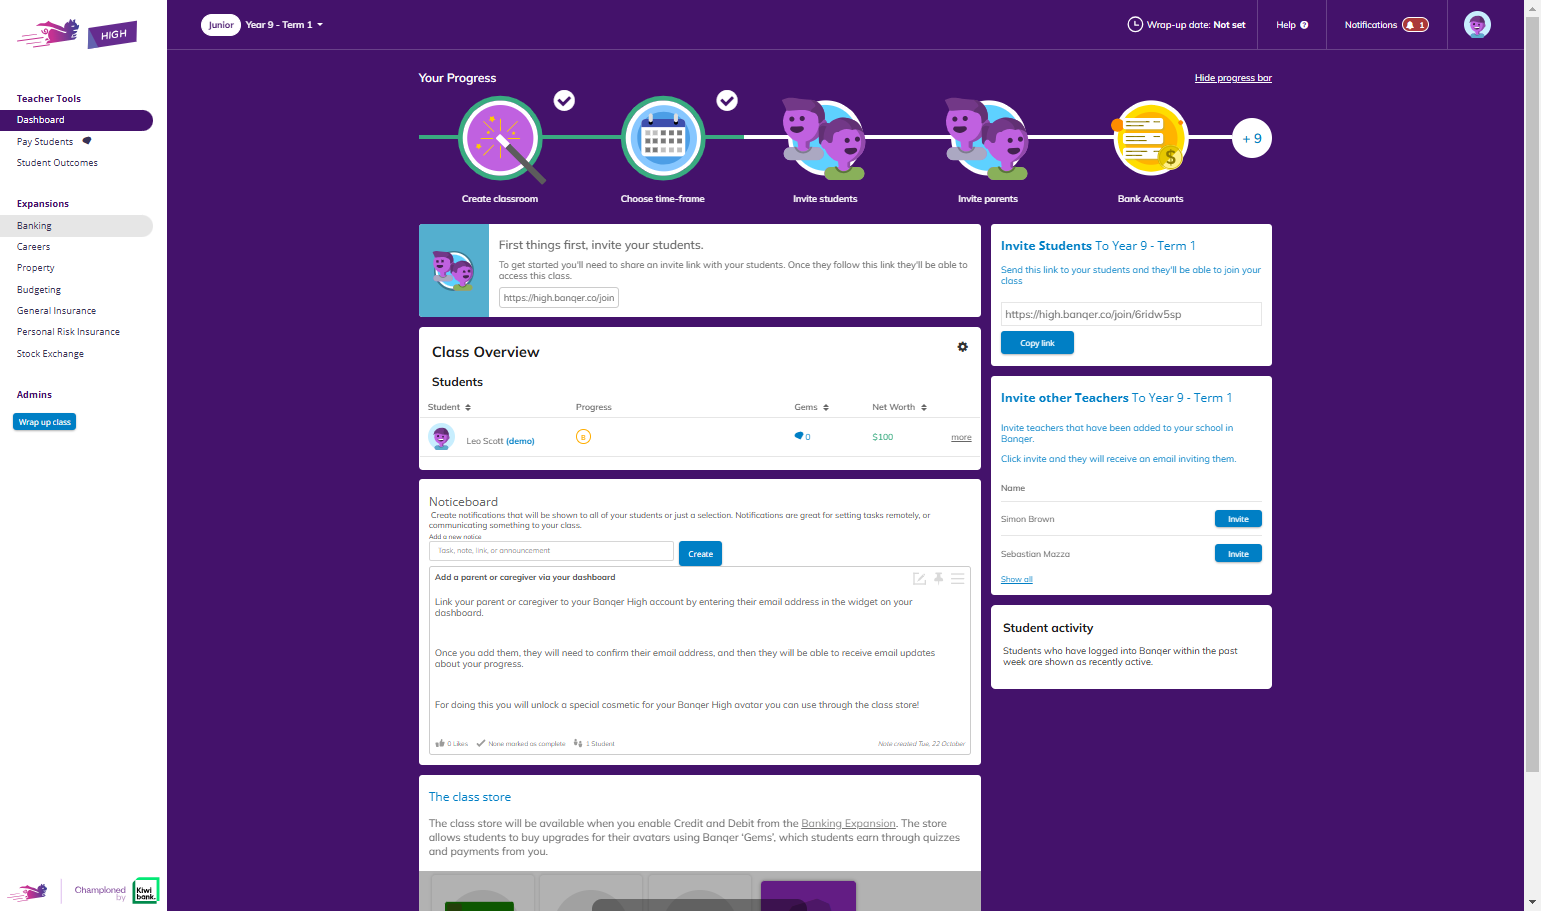Open the Banking expansion

coord(76,226)
